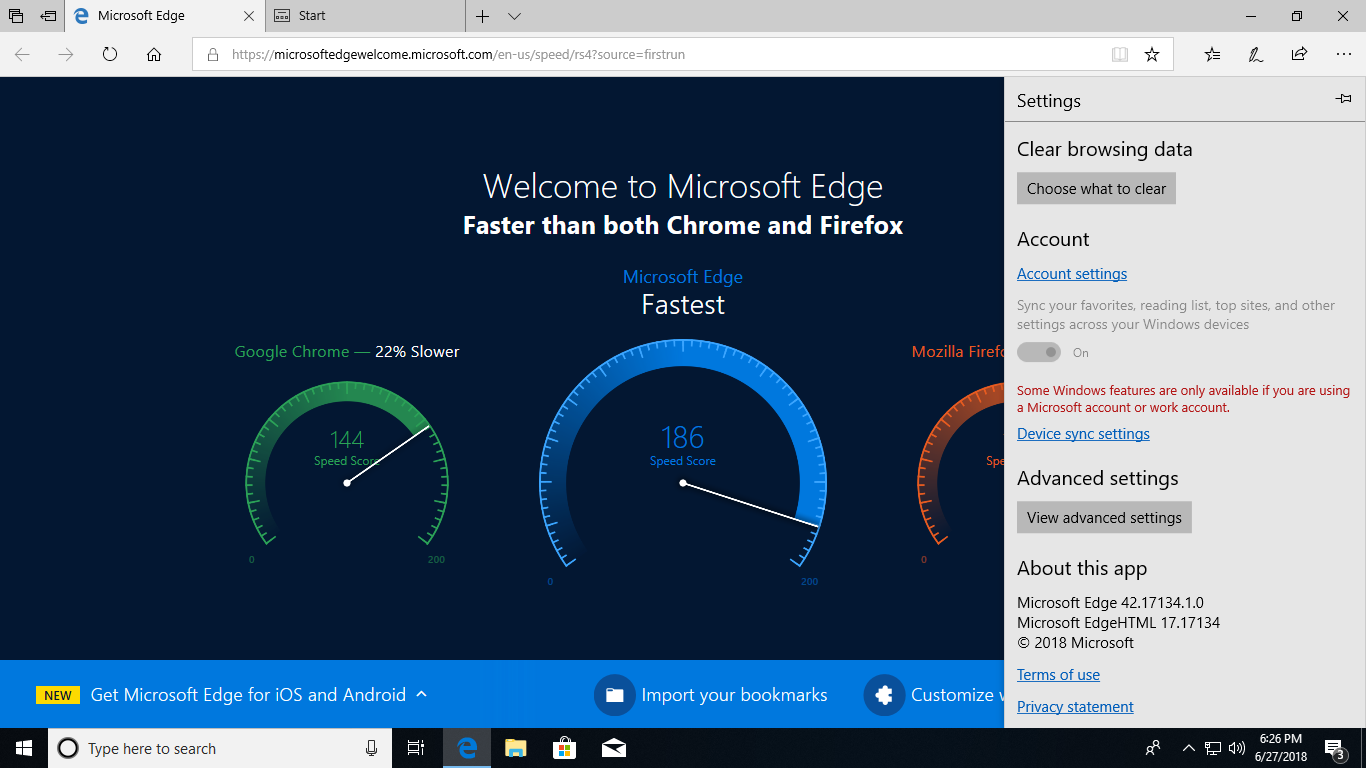Share this page icon
The image size is (1366, 768).
(1299, 55)
